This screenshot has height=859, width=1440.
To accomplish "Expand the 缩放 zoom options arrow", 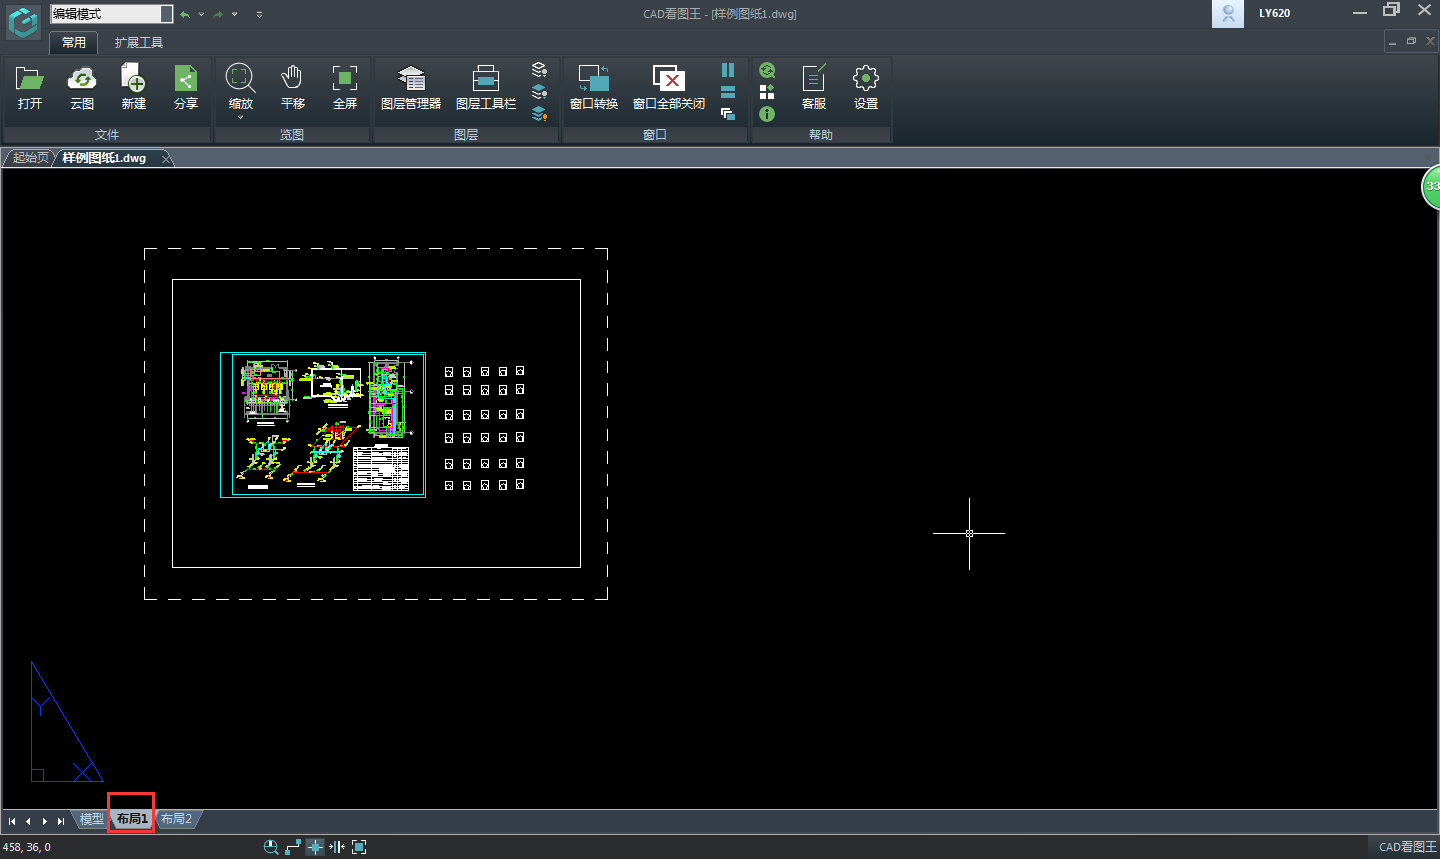I will pos(240,118).
